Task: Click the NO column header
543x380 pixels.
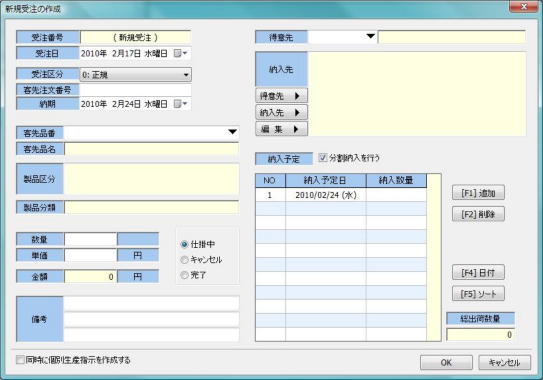Action: 270,180
